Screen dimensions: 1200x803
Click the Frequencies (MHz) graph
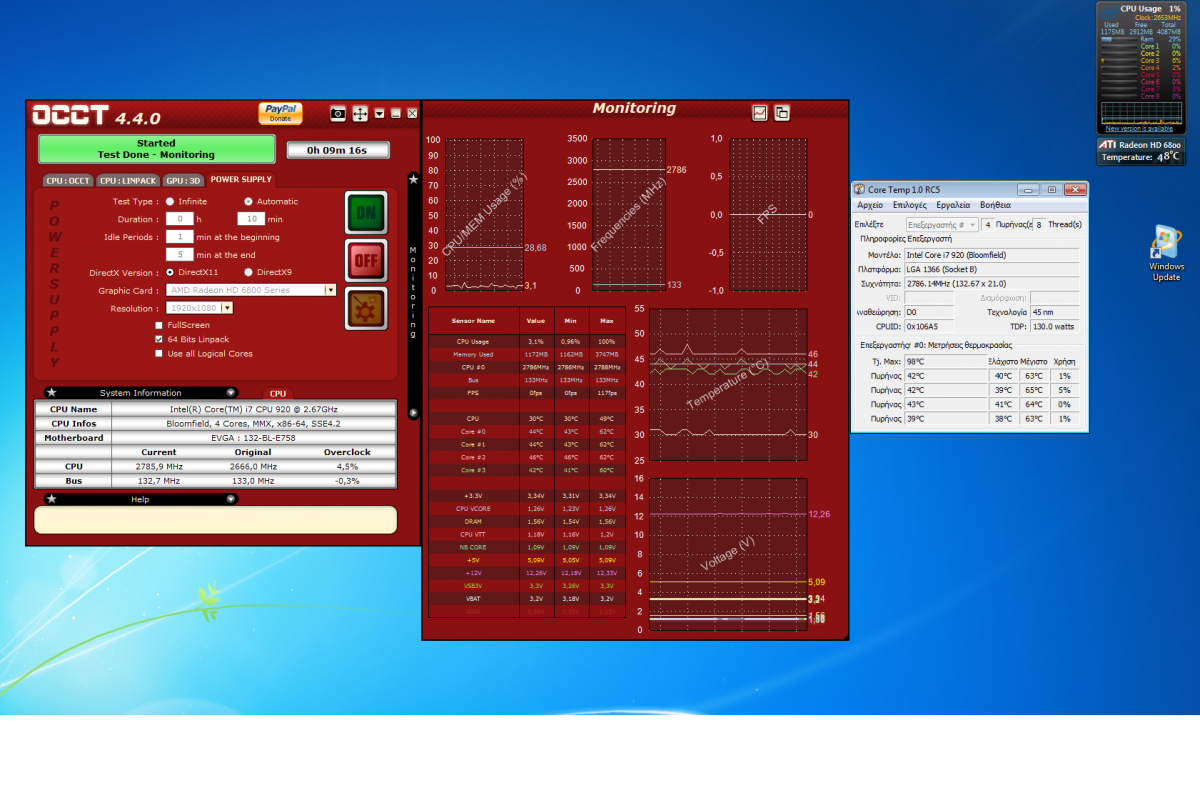pos(628,214)
